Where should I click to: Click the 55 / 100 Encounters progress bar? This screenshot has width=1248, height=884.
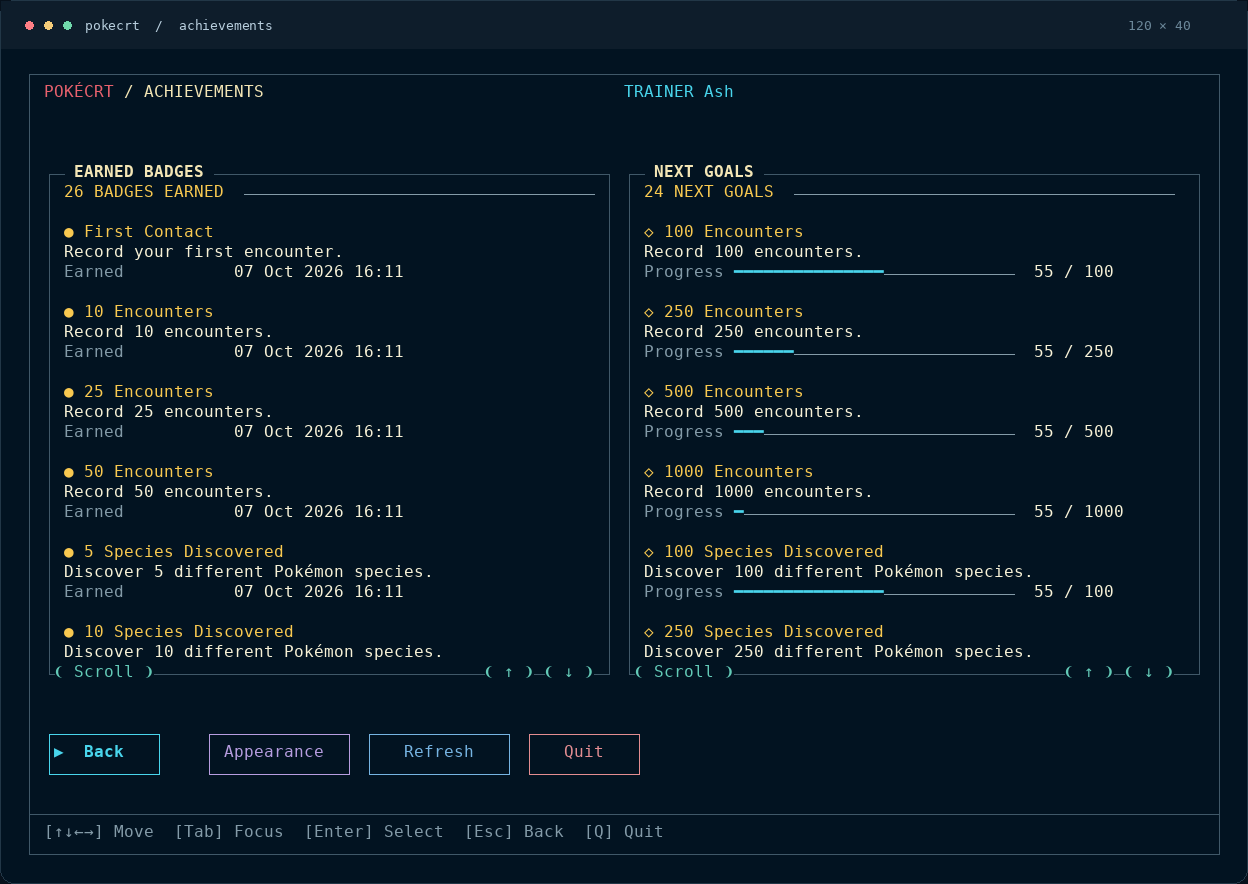(x=874, y=272)
